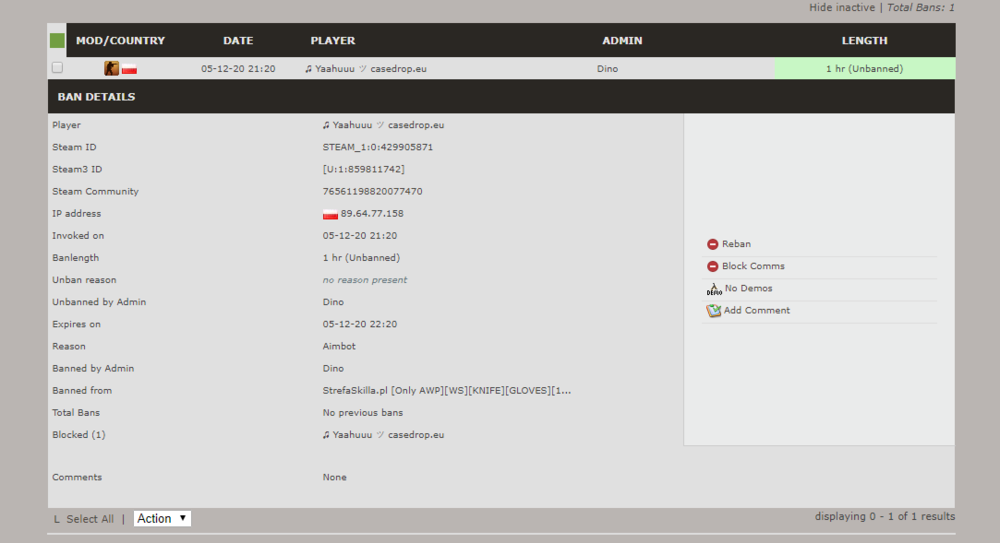Click the Banned by Admin value Dino

coord(333,369)
